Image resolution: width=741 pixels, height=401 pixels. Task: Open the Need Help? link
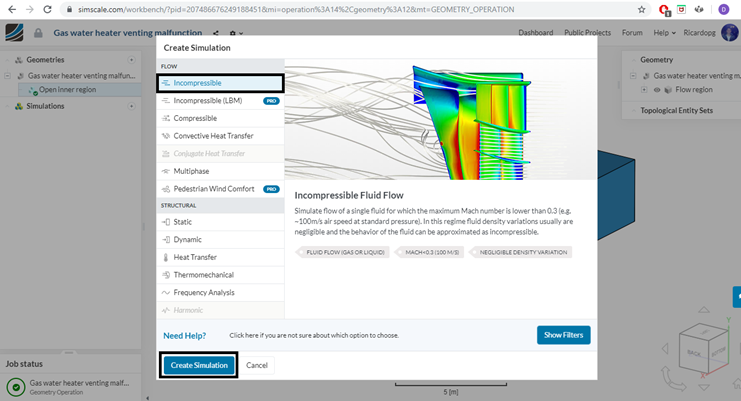(x=184, y=335)
